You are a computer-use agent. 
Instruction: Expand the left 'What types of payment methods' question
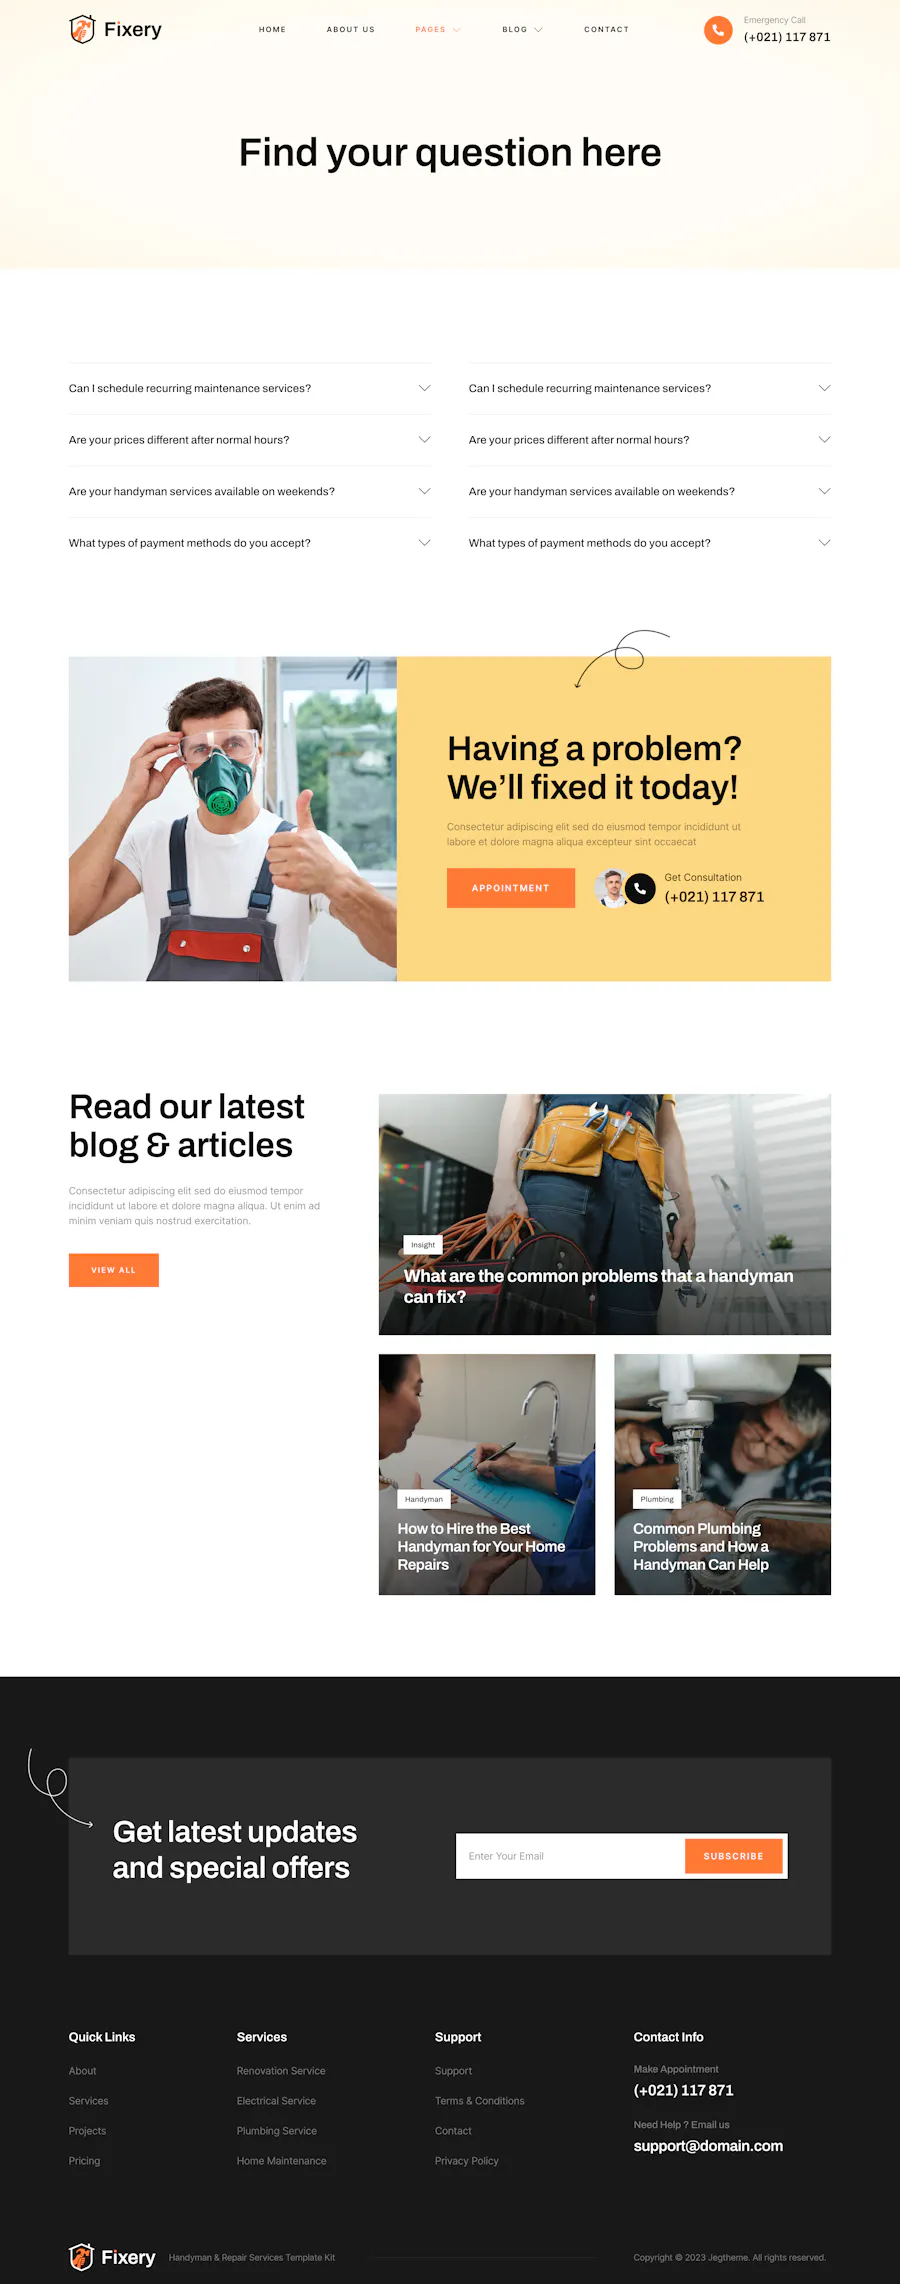pyautogui.click(x=250, y=543)
